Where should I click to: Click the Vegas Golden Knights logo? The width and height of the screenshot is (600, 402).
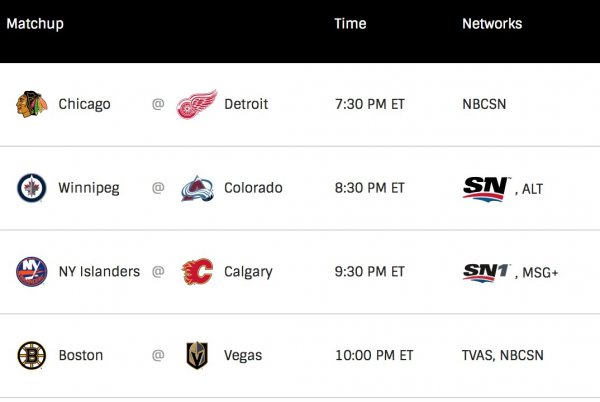click(x=197, y=355)
